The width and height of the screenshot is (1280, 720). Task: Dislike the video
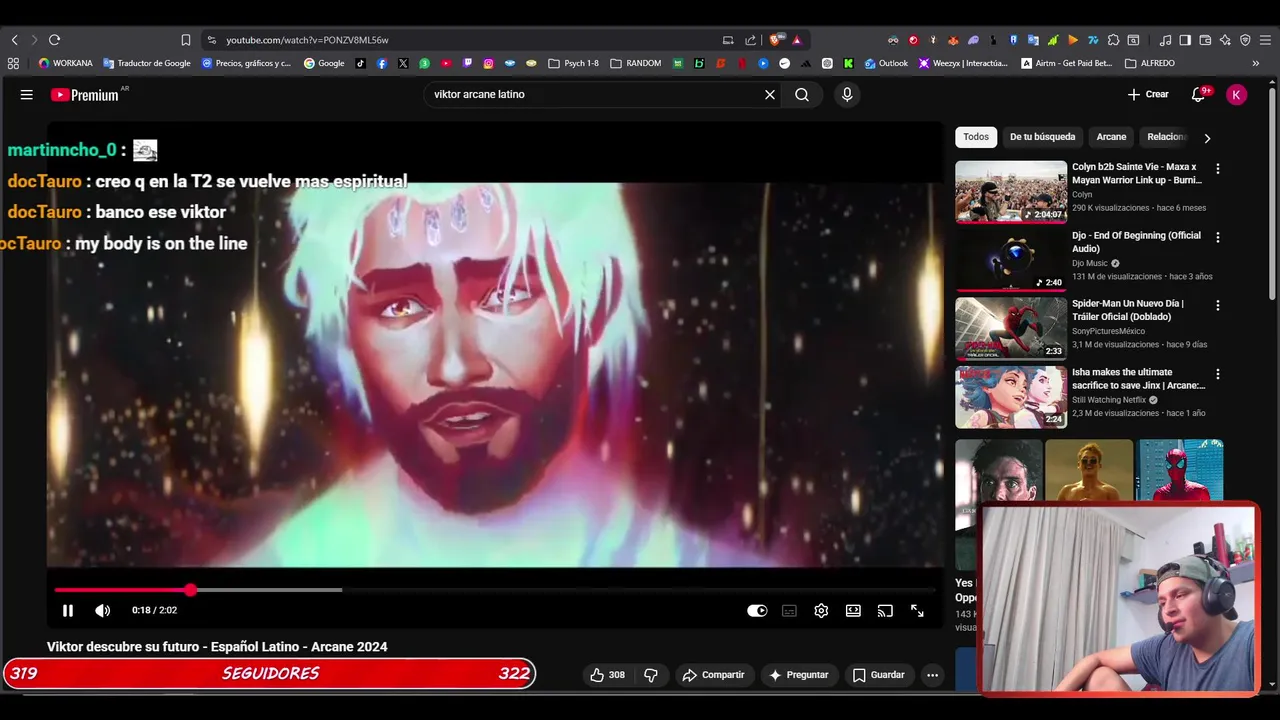tap(651, 675)
